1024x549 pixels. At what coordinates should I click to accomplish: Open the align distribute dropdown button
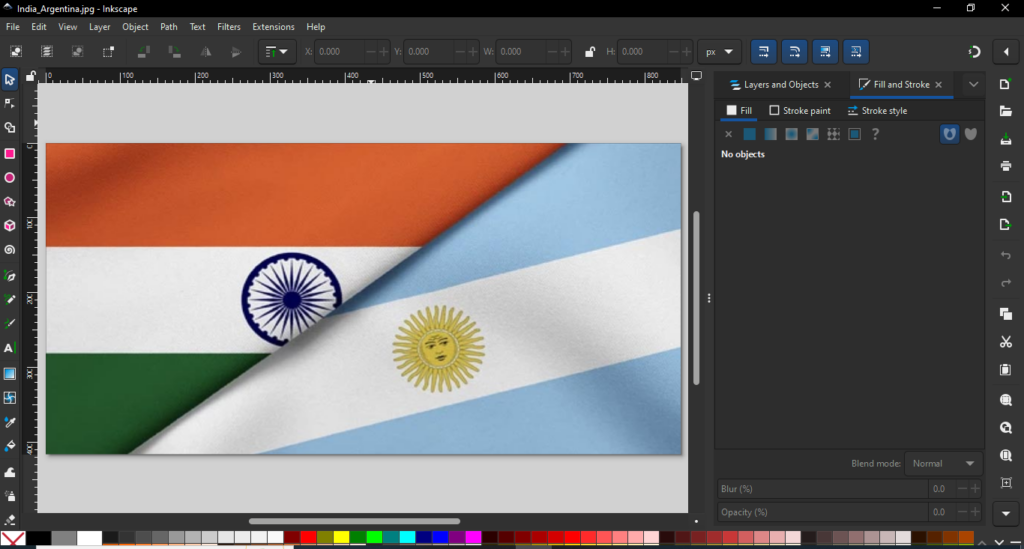tap(276, 52)
